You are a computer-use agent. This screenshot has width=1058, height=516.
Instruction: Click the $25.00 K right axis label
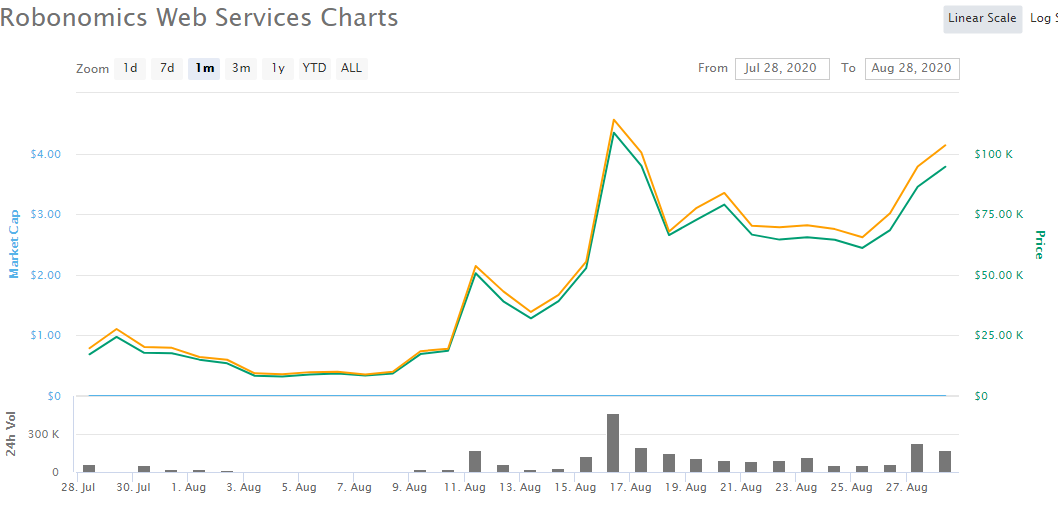999,335
